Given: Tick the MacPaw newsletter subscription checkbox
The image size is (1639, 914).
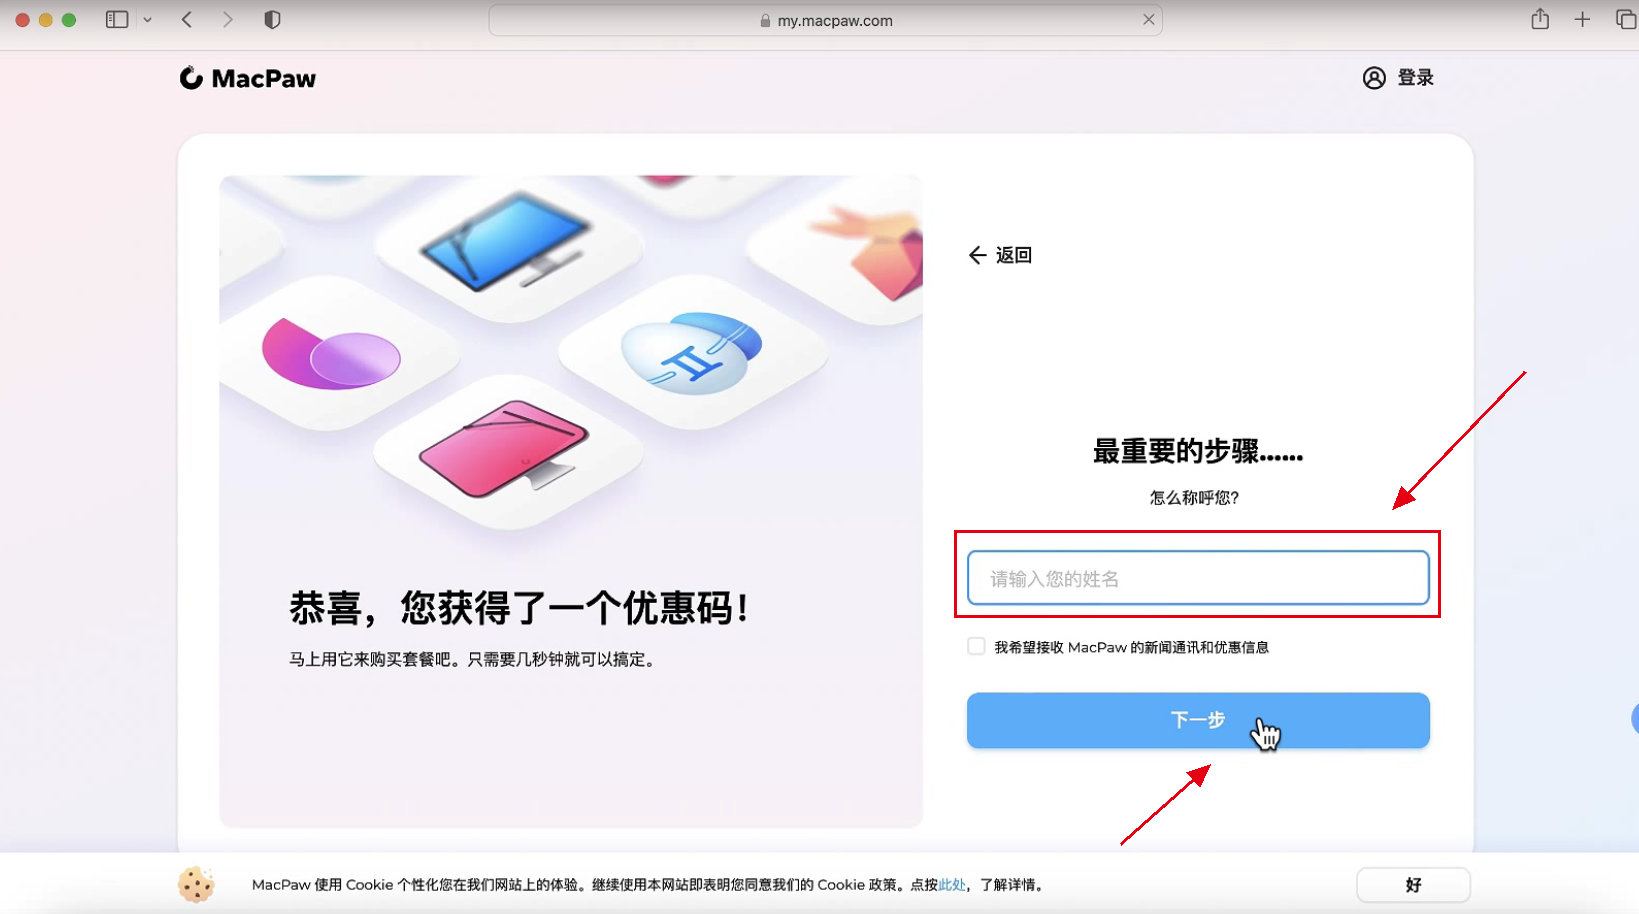Looking at the screenshot, I should coord(976,647).
